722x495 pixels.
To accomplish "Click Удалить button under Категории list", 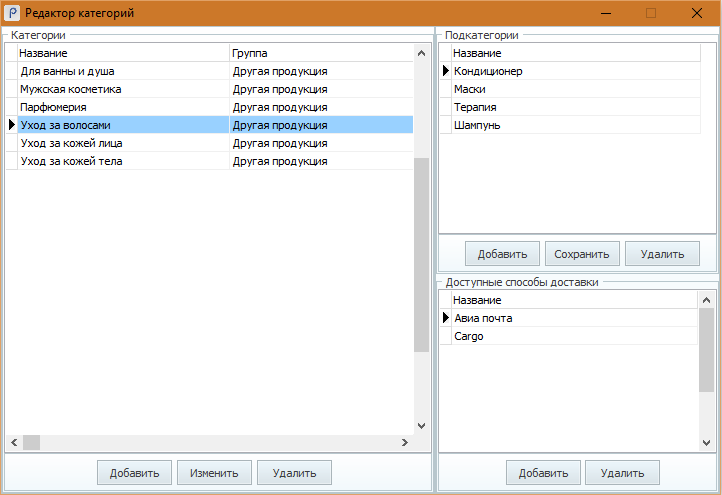I will 294,473.
